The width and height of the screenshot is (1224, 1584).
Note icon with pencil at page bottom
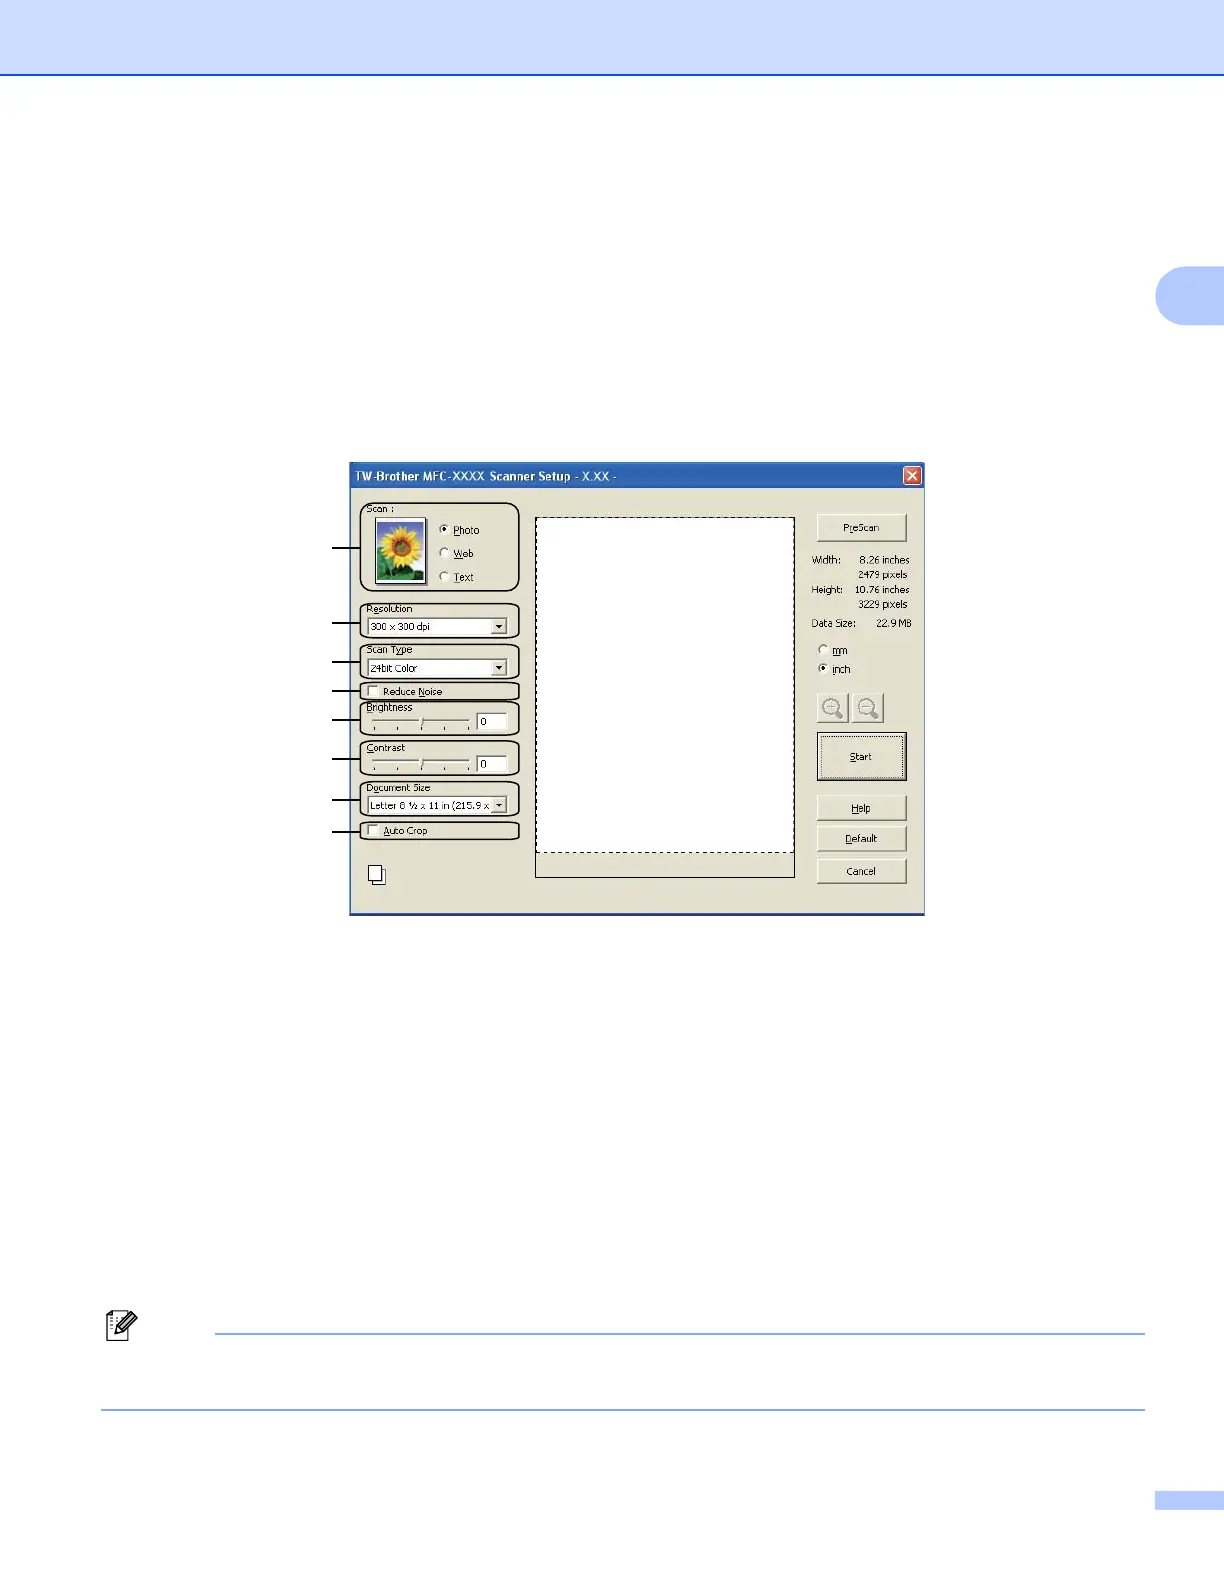(x=121, y=1326)
